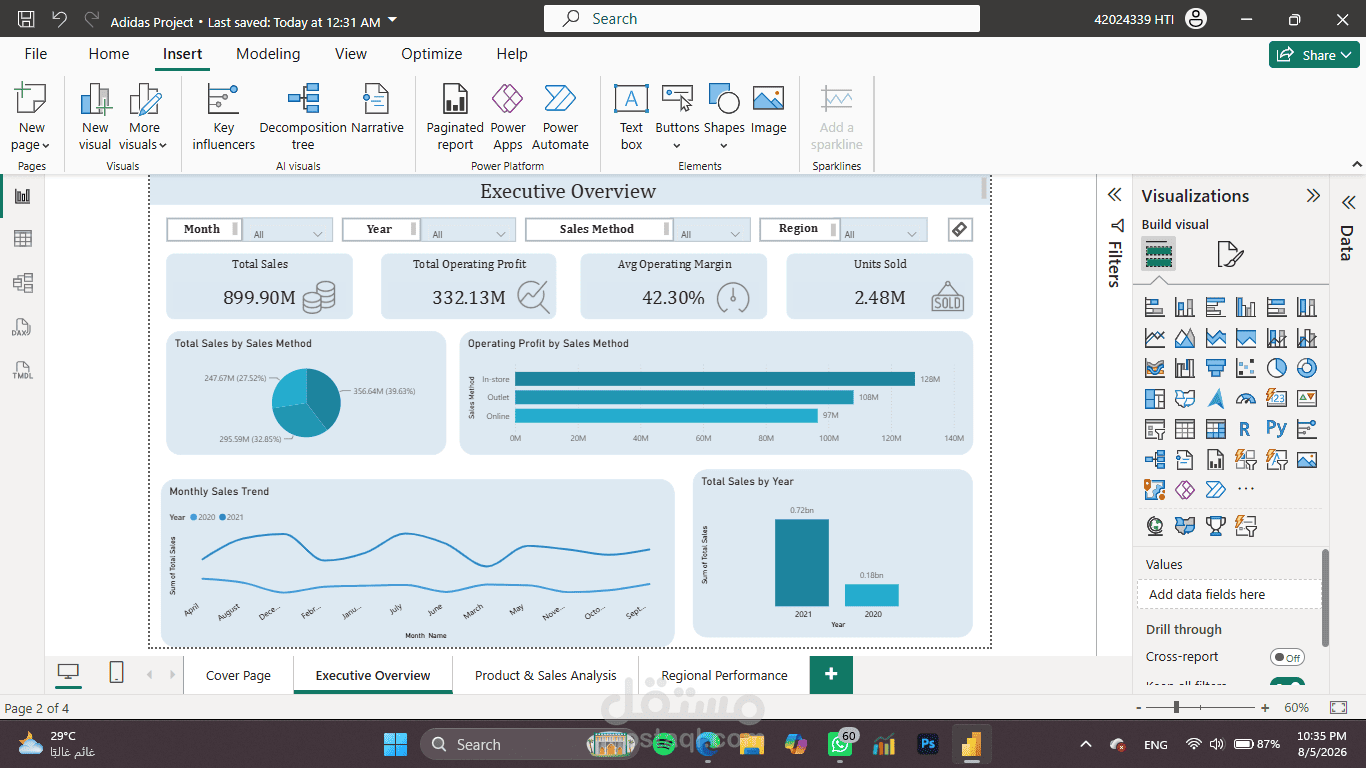Click the zoom out minus button
The height and width of the screenshot is (768, 1366).
tap(1140, 708)
